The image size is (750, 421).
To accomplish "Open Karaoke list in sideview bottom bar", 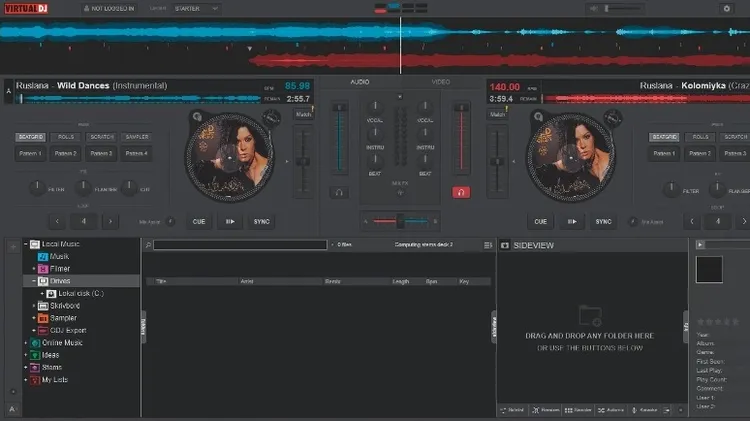I will point(644,410).
